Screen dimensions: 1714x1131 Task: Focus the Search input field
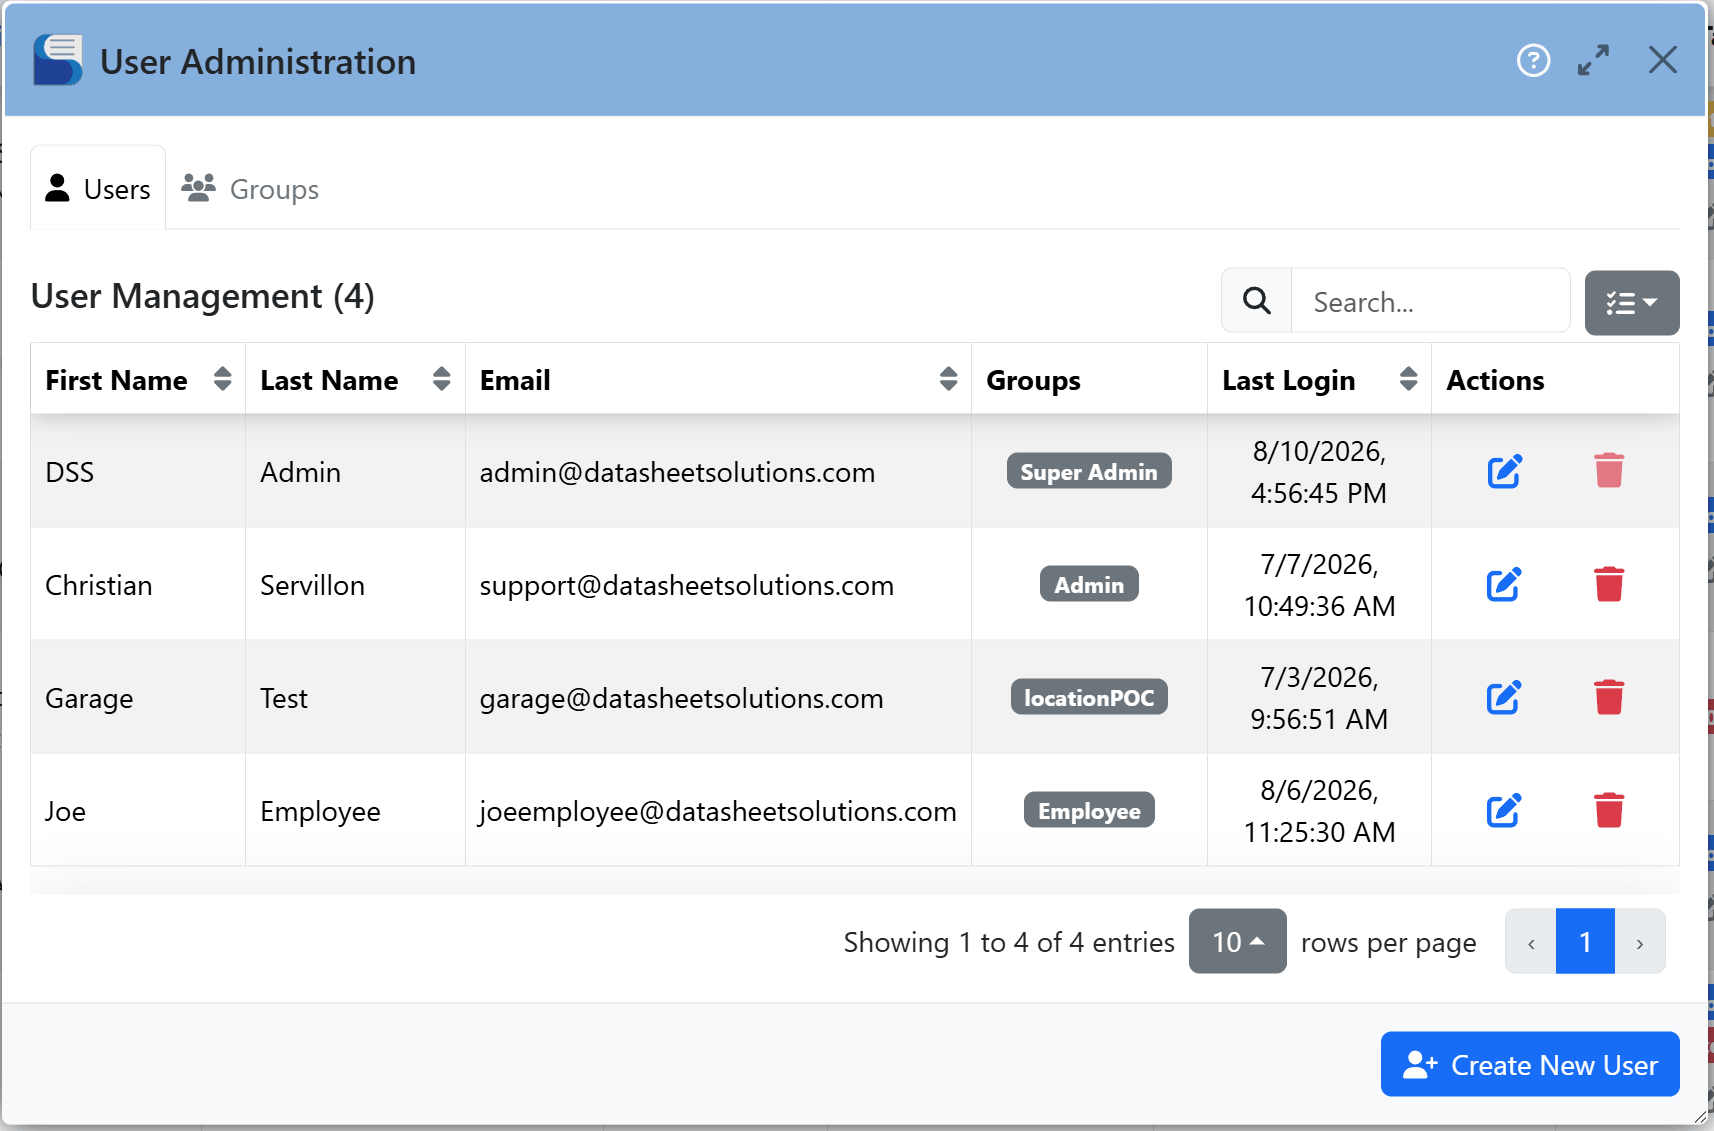point(1431,301)
